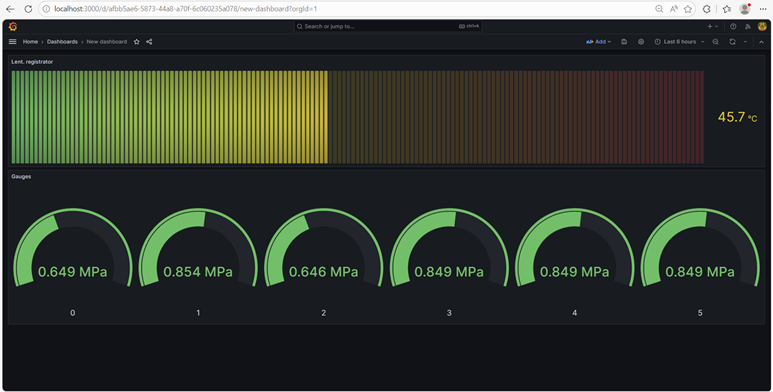Open the hamburger navigation menu
The height and width of the screenshot is (392, 773).
(13, 42)
